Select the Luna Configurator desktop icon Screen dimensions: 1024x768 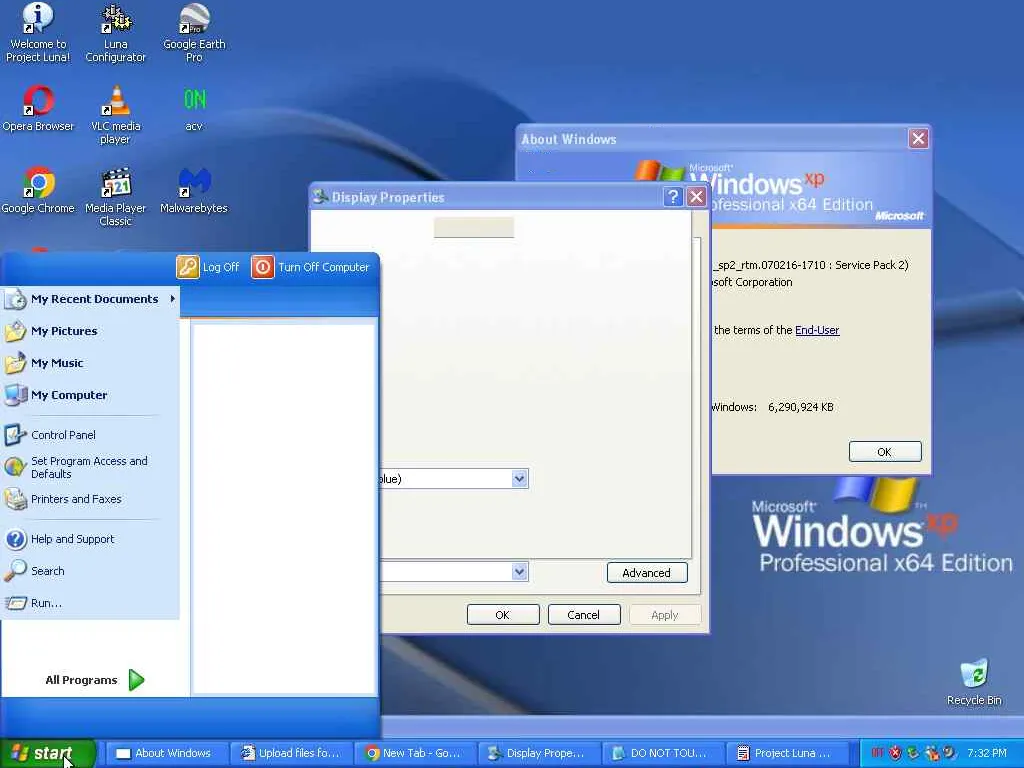pyautogui.click(x=116, y=33)
